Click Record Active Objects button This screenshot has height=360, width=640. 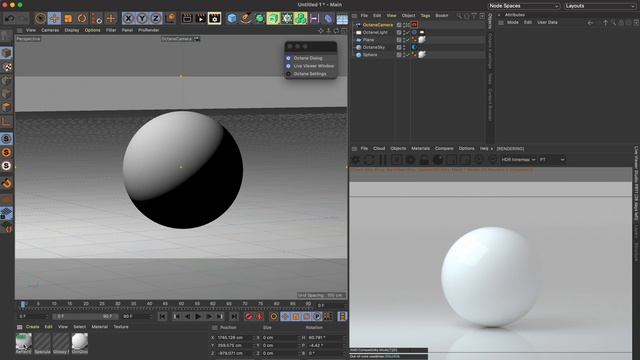pos(249,316)
